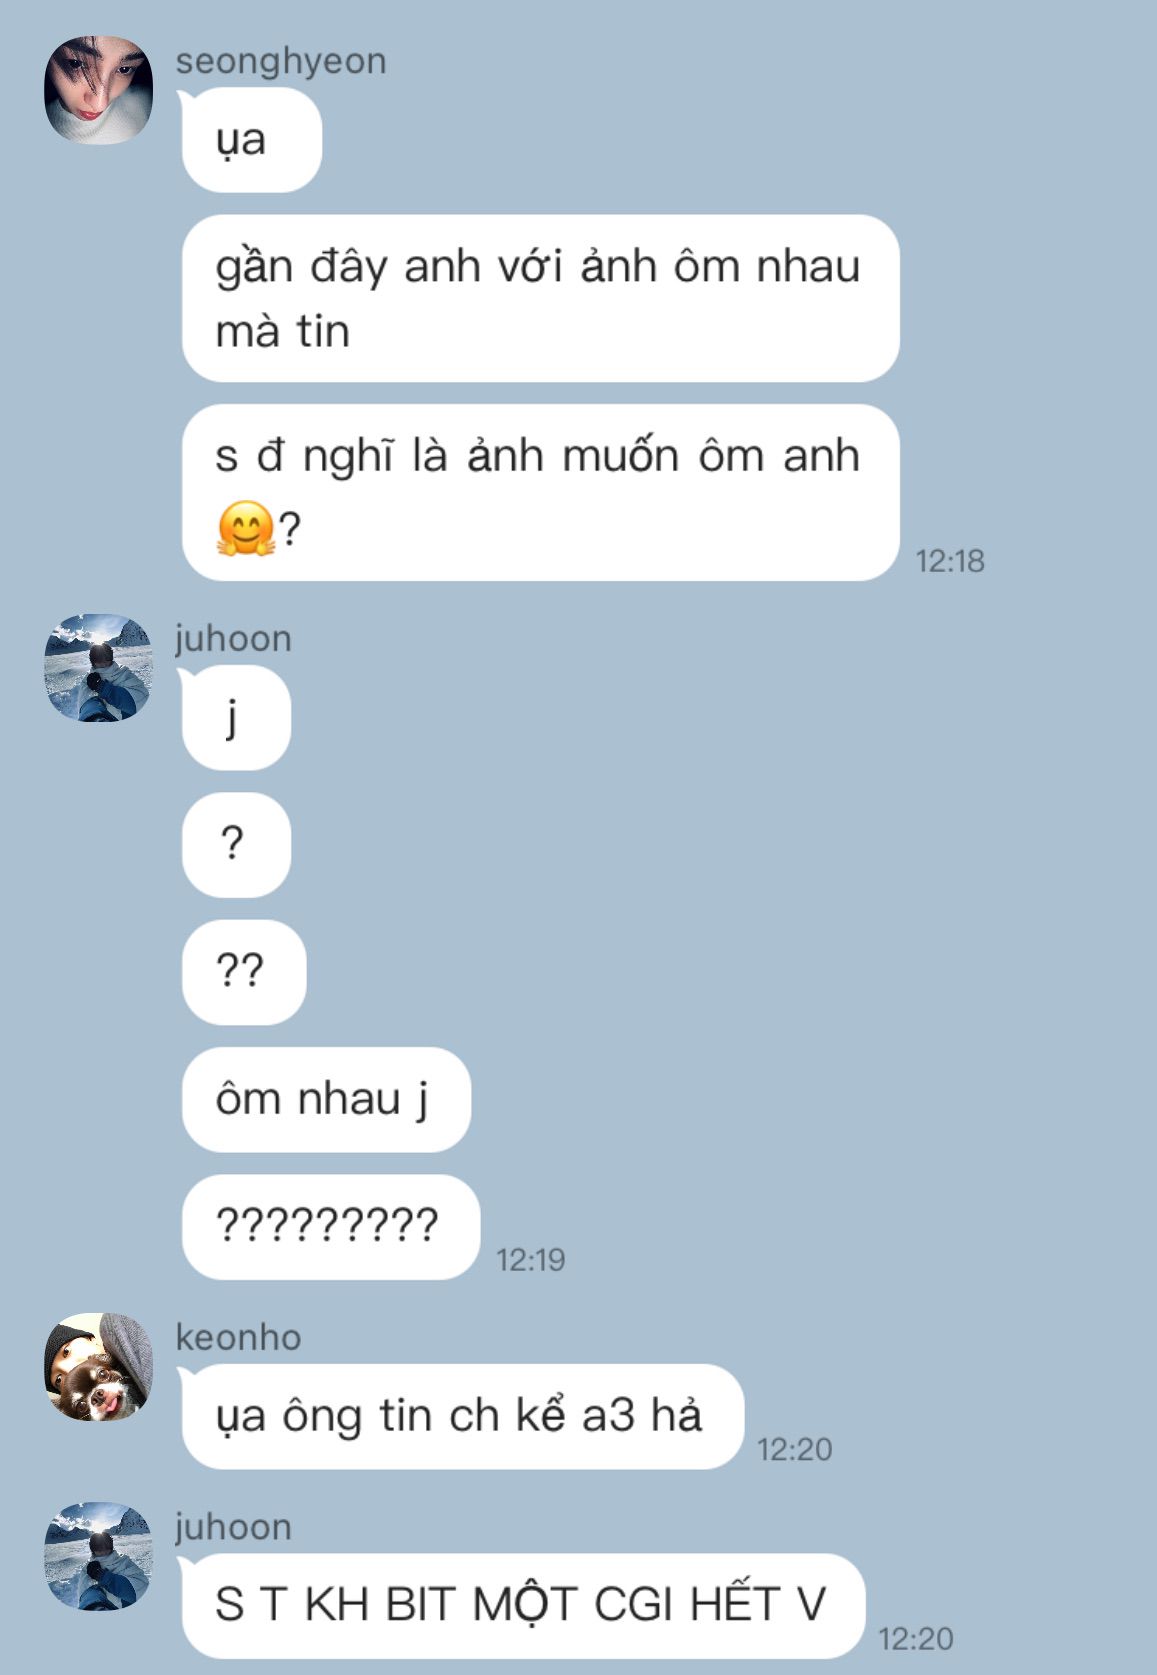
Task: Tap juhoon's first avatar with snowy mountain
Action: coord(98,668)
